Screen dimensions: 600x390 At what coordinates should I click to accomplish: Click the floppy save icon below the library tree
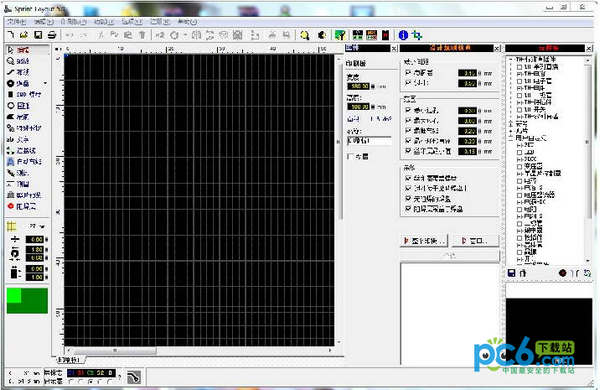511,273
